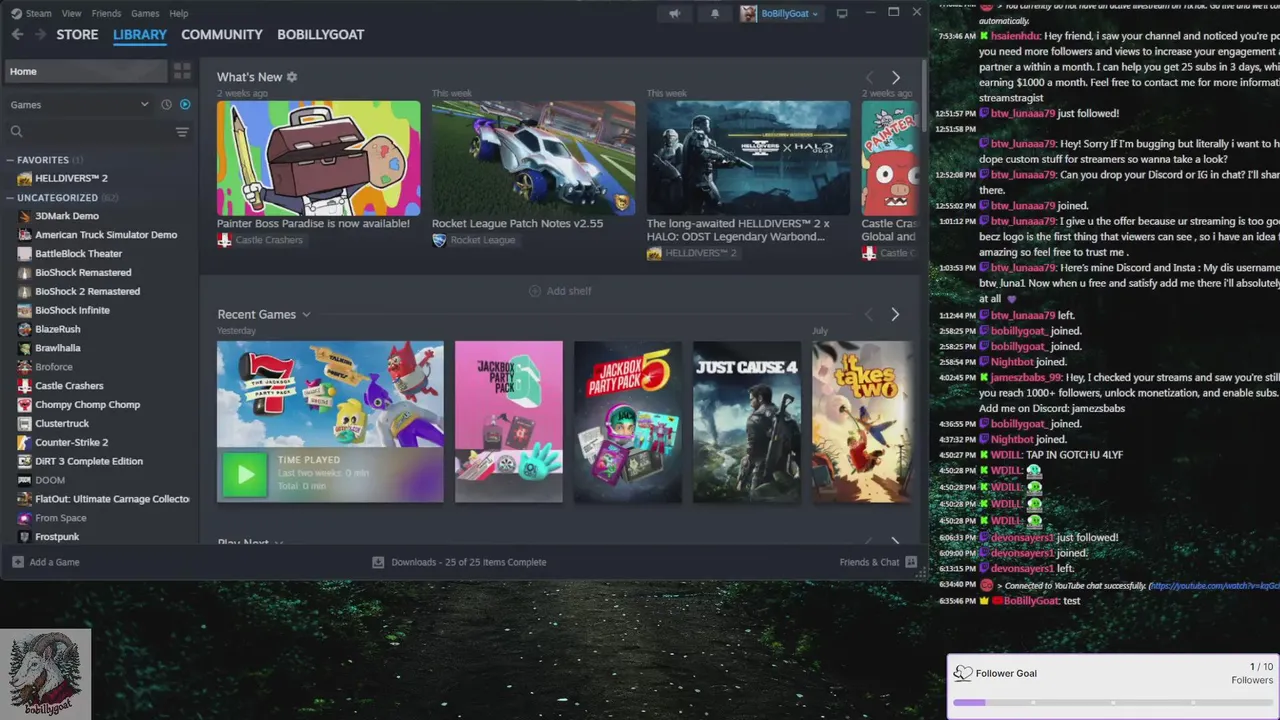Viewport: 1280px width, 720px height.
Task: Go forward with the navigation forward arrow
Action: pyautogui.click(x=40, y=34)
